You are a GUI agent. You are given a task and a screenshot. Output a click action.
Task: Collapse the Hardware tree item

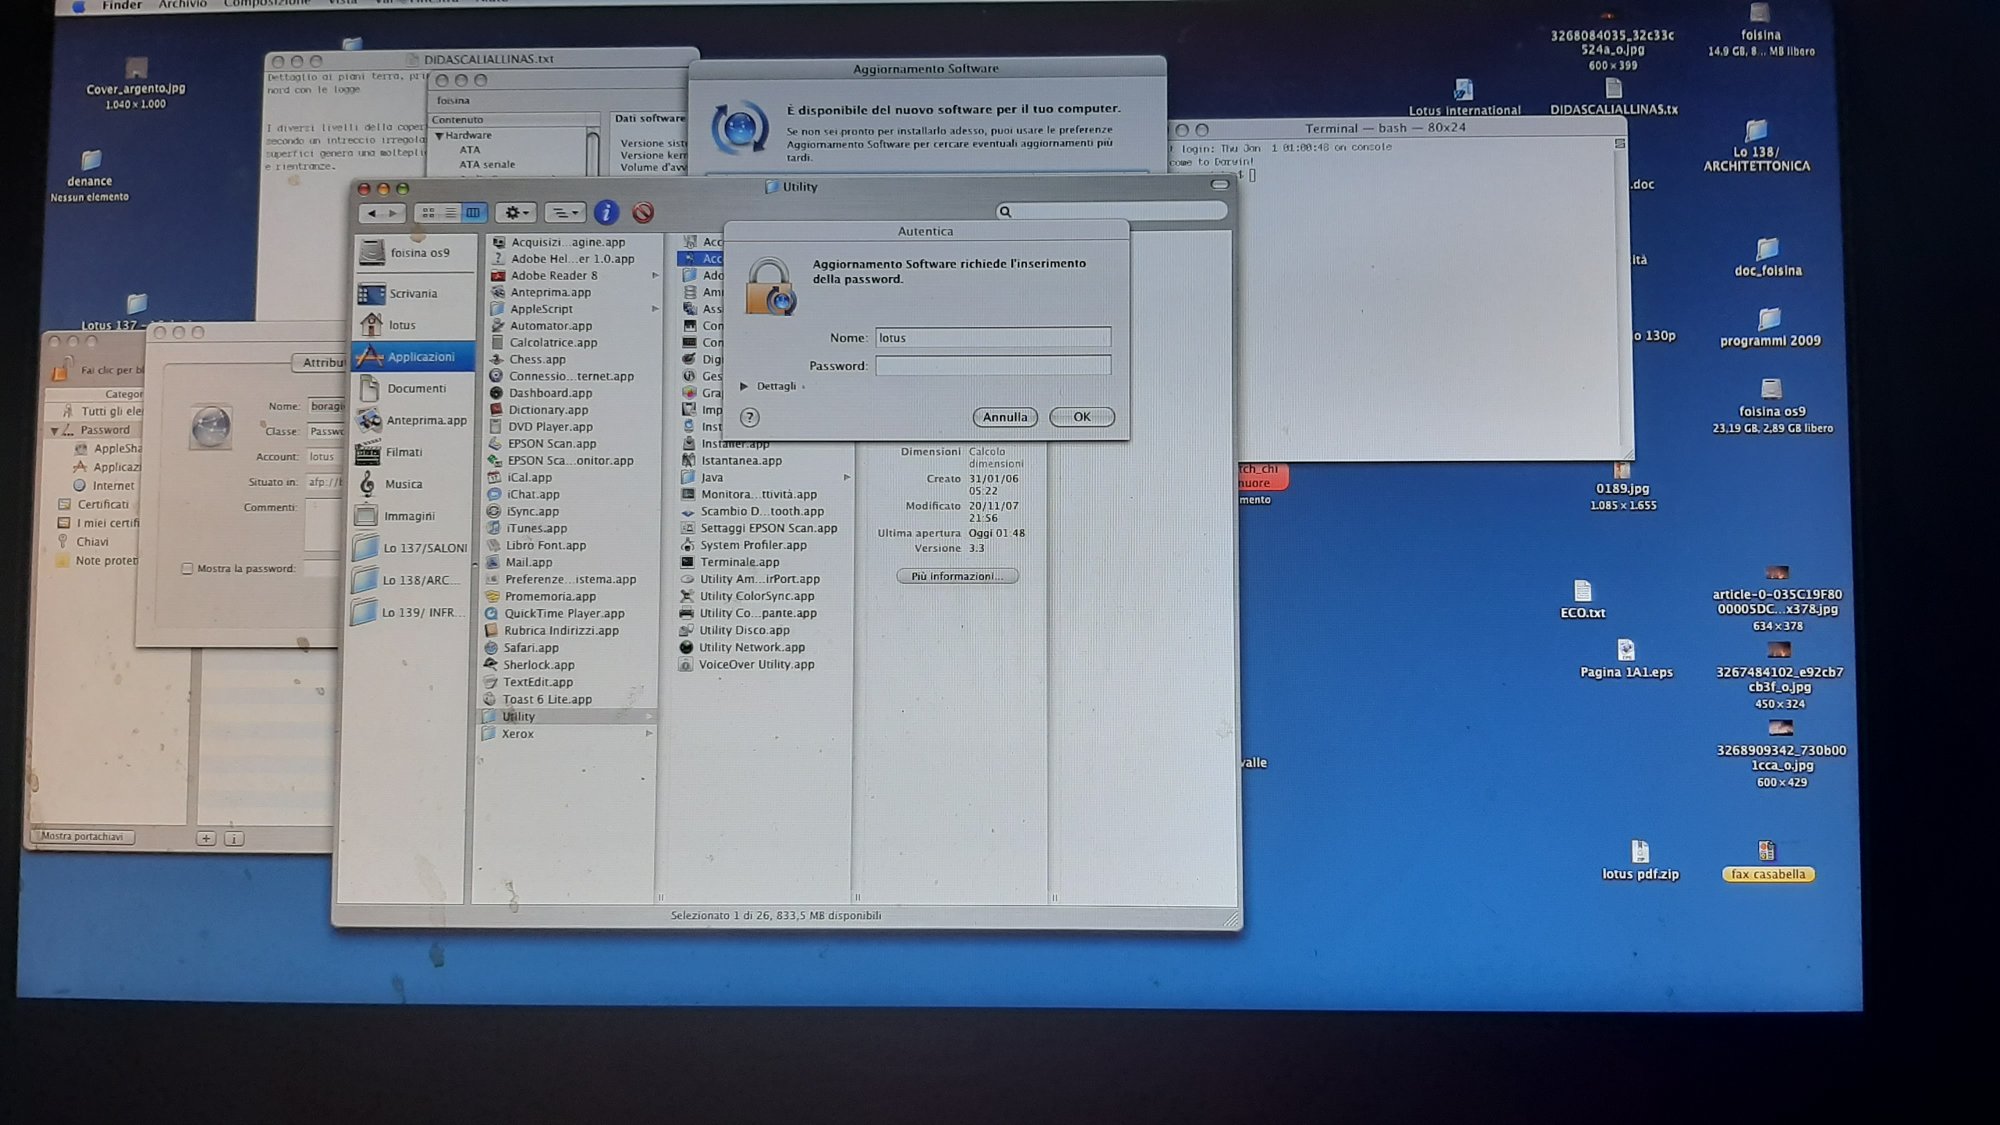[x=439, y=135]
